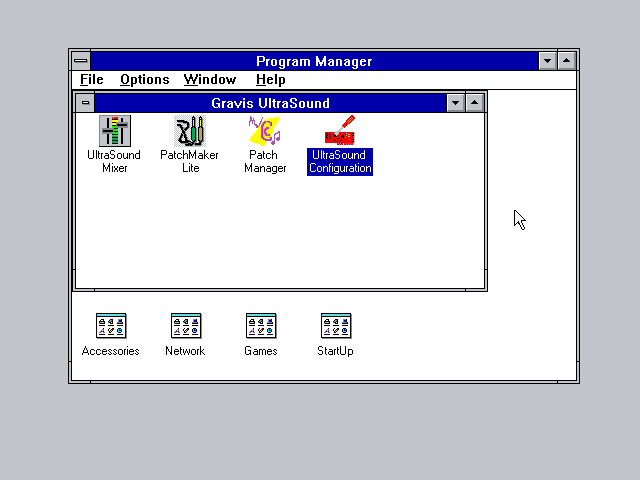Open the File menu
The height and width of the screenshot is (480, 640).
click(x=92, y=80)
